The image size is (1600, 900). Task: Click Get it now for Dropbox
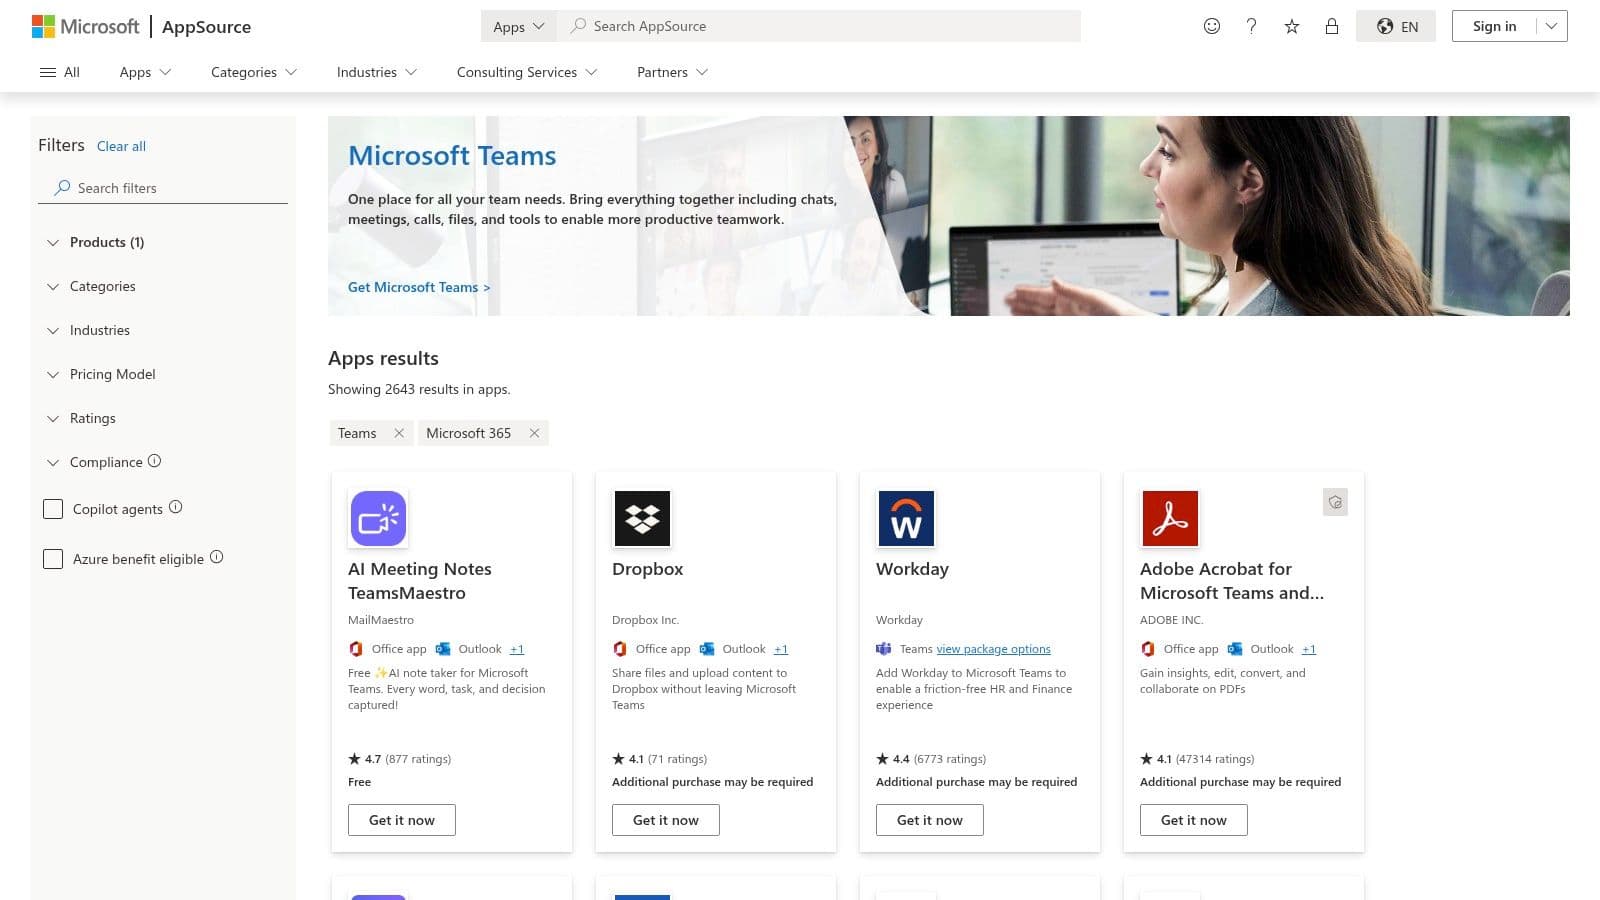(x=665, y=819)
